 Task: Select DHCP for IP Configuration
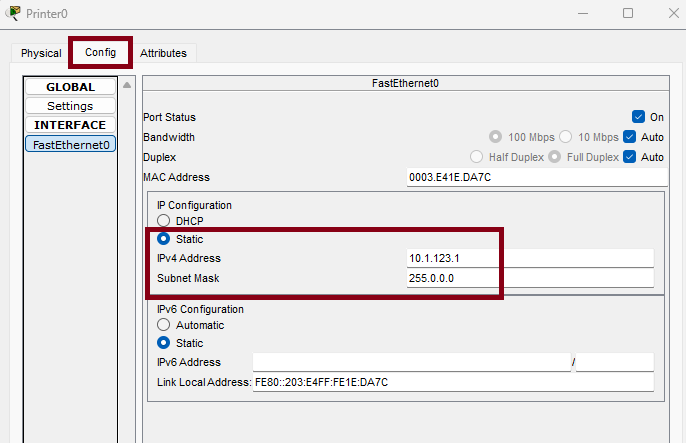[163, 220]
